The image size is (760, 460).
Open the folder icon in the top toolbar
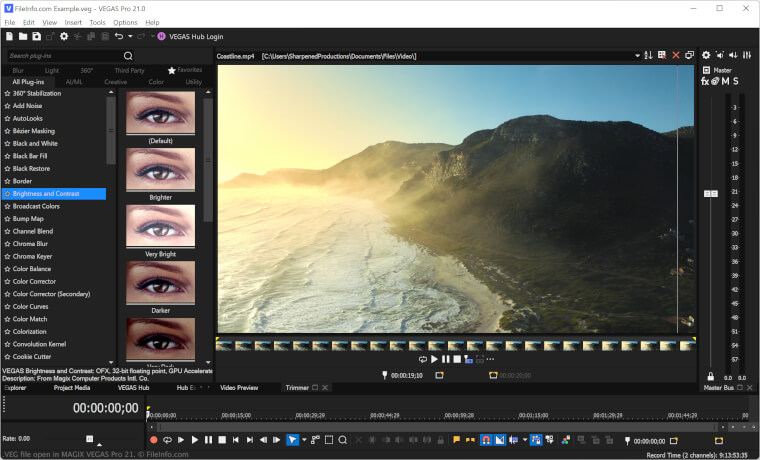click(x=22, y=37)
